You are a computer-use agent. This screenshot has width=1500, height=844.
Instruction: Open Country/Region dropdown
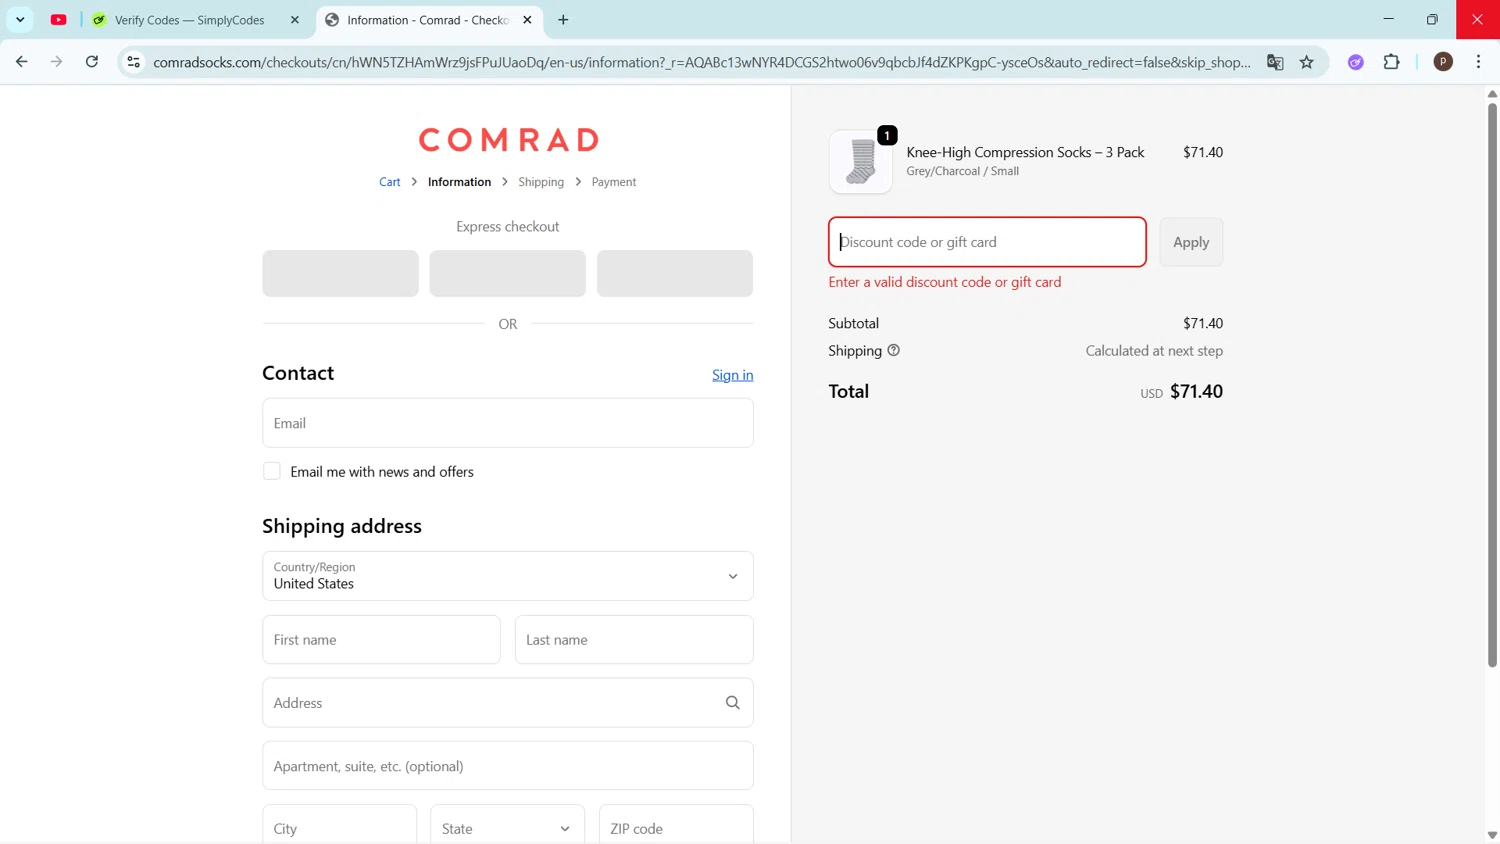pos(508,576)
